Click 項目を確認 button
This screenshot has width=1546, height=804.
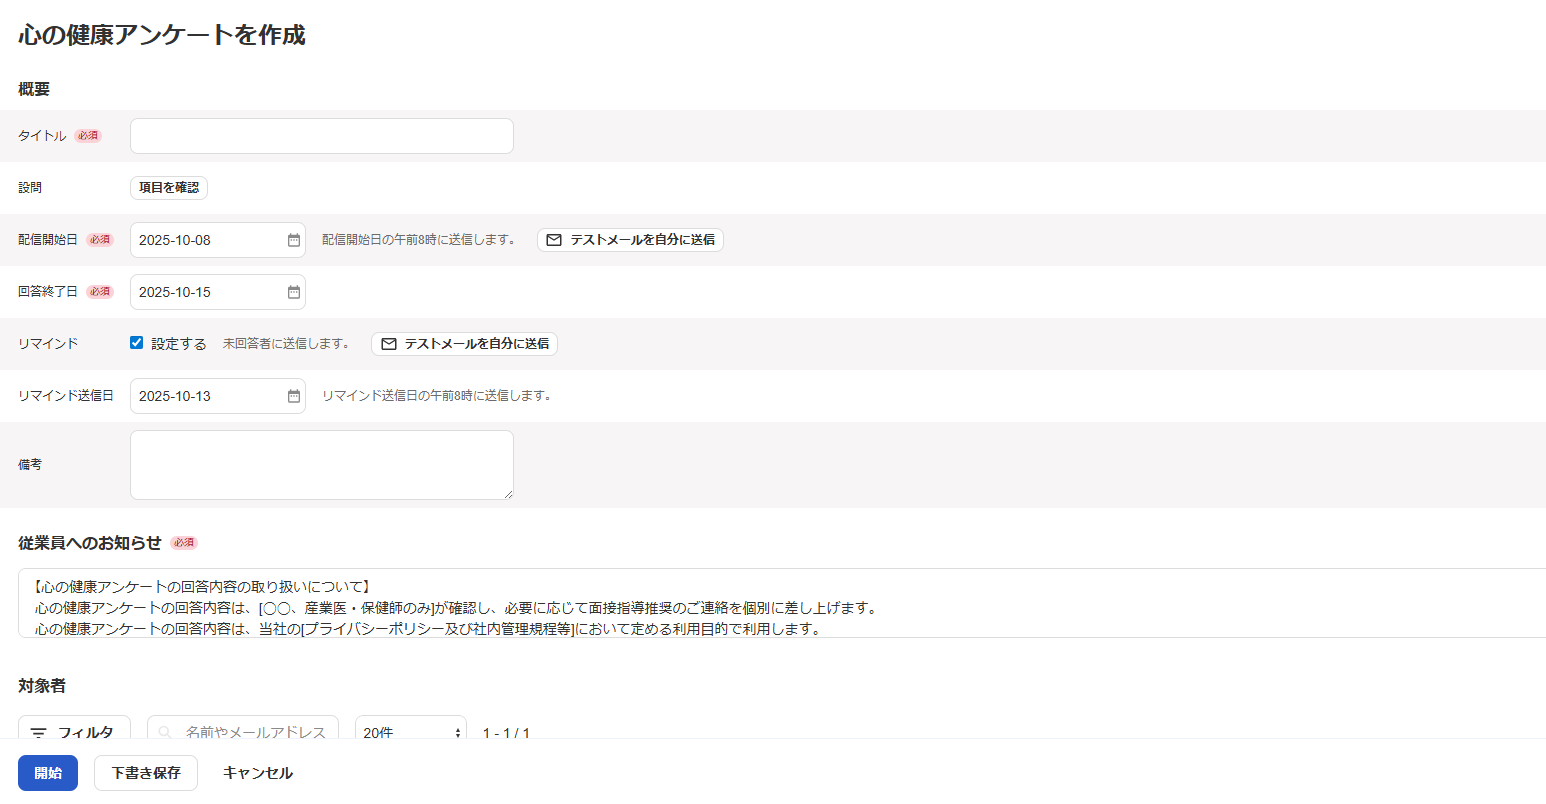[169, 187]
